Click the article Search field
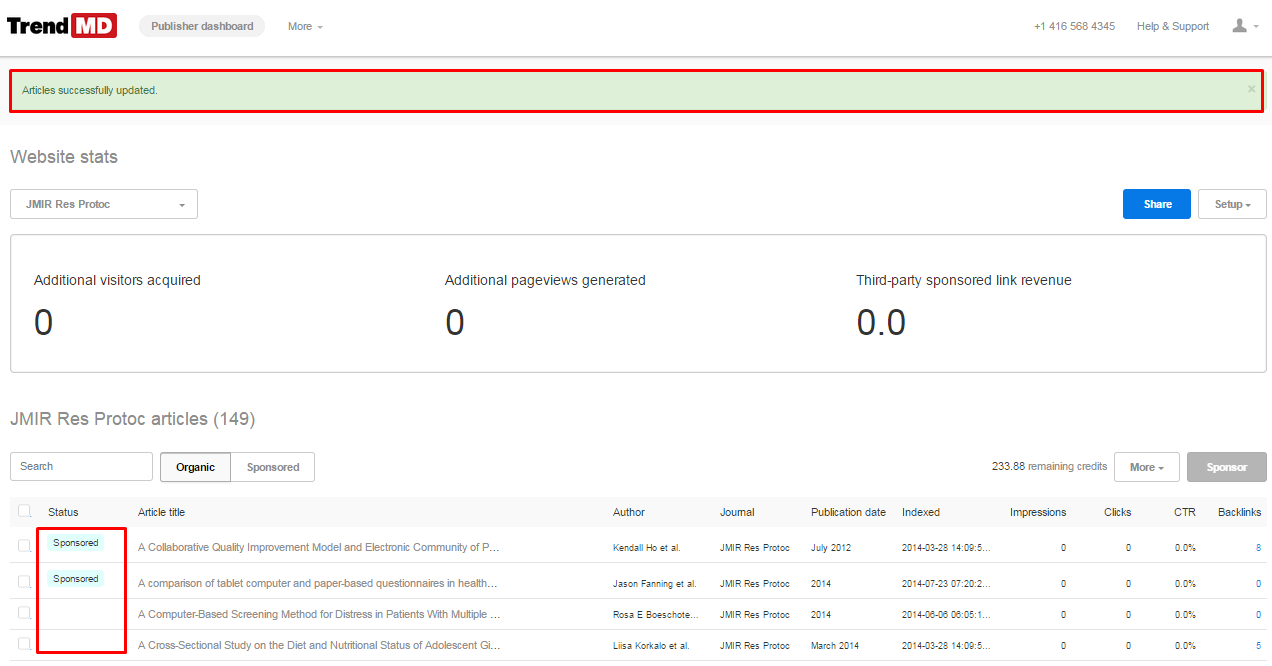The image size is (1272, 666). (x=81, y=466)
